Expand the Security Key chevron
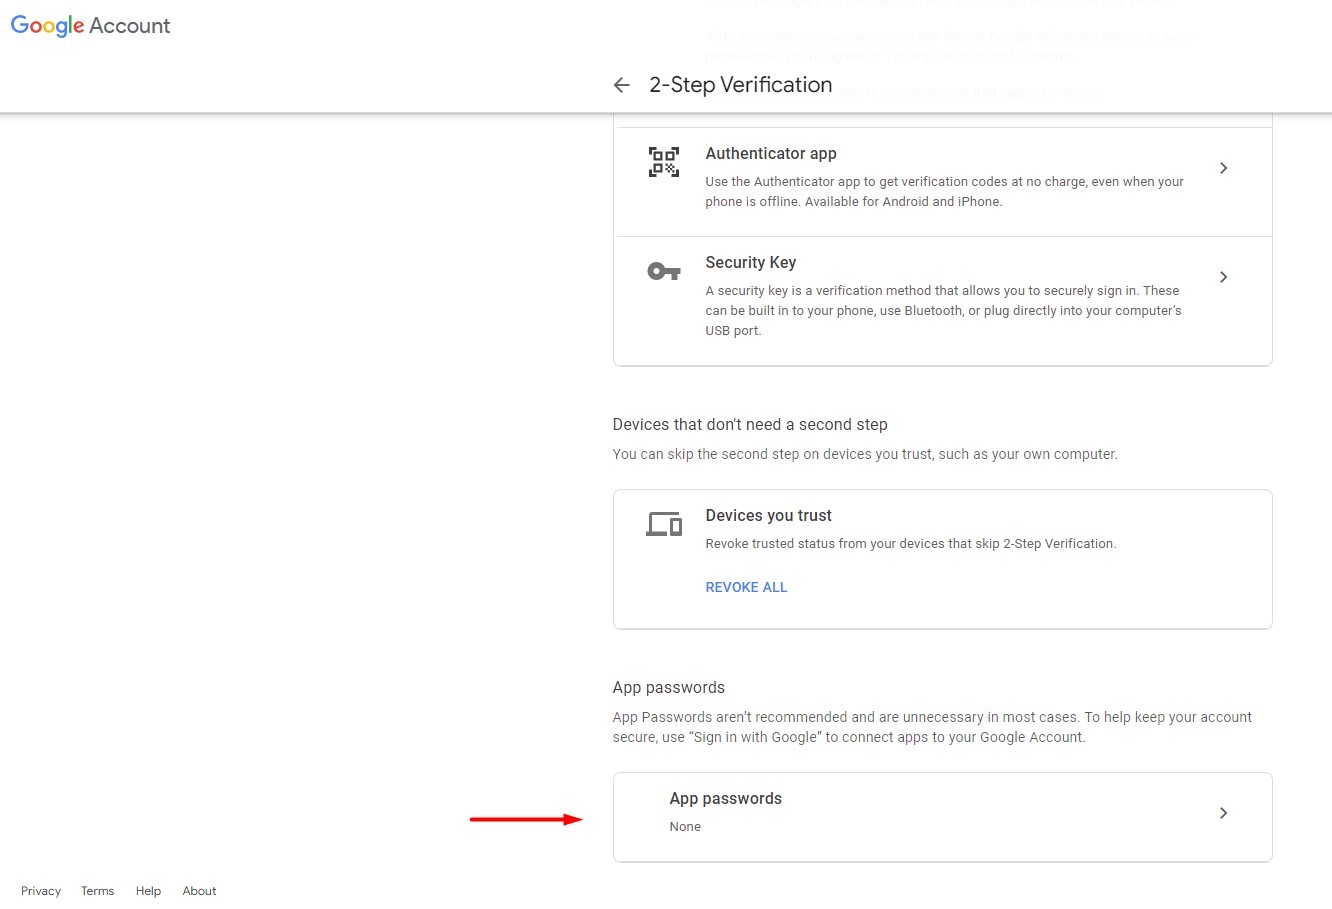The image size is (1332, 909). pyautogui.click(x=1223, y=277)
